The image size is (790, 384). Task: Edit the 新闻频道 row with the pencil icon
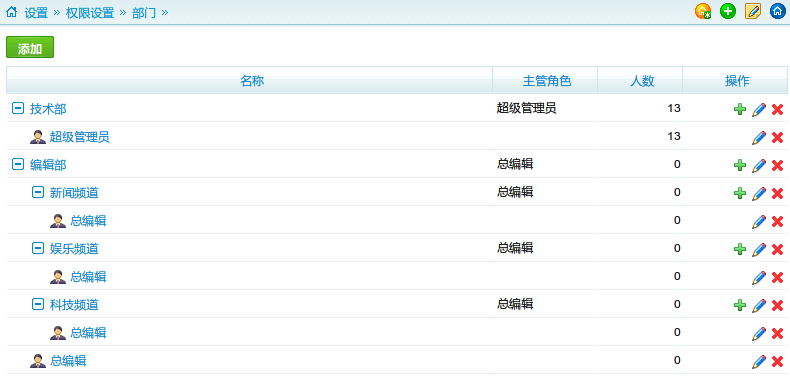pyautogui.click(x=759, y=194)
